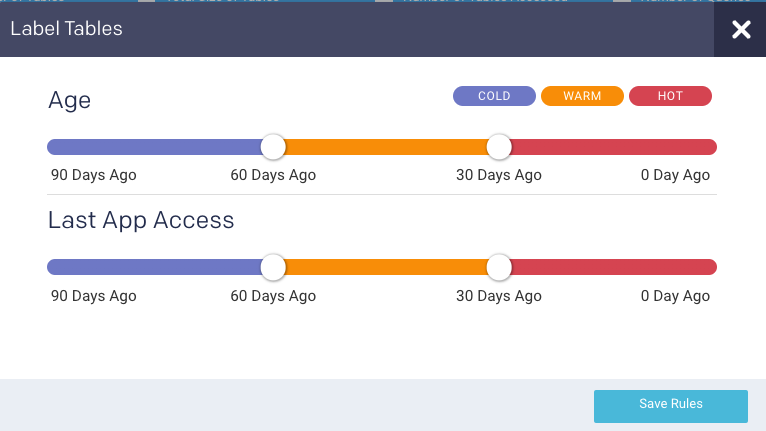
Task: Select the COLD legend badge
Action: (x=494, y=96)
